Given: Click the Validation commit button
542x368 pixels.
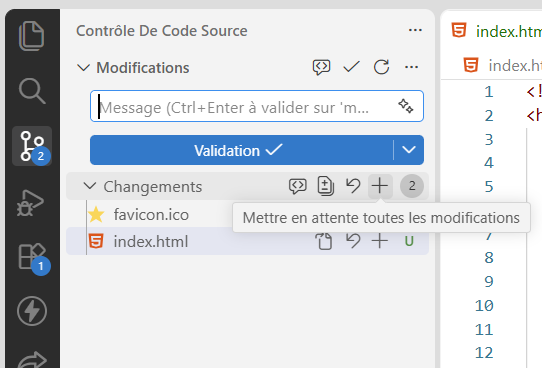Looking at the screenshot, I should click(241, 150).
